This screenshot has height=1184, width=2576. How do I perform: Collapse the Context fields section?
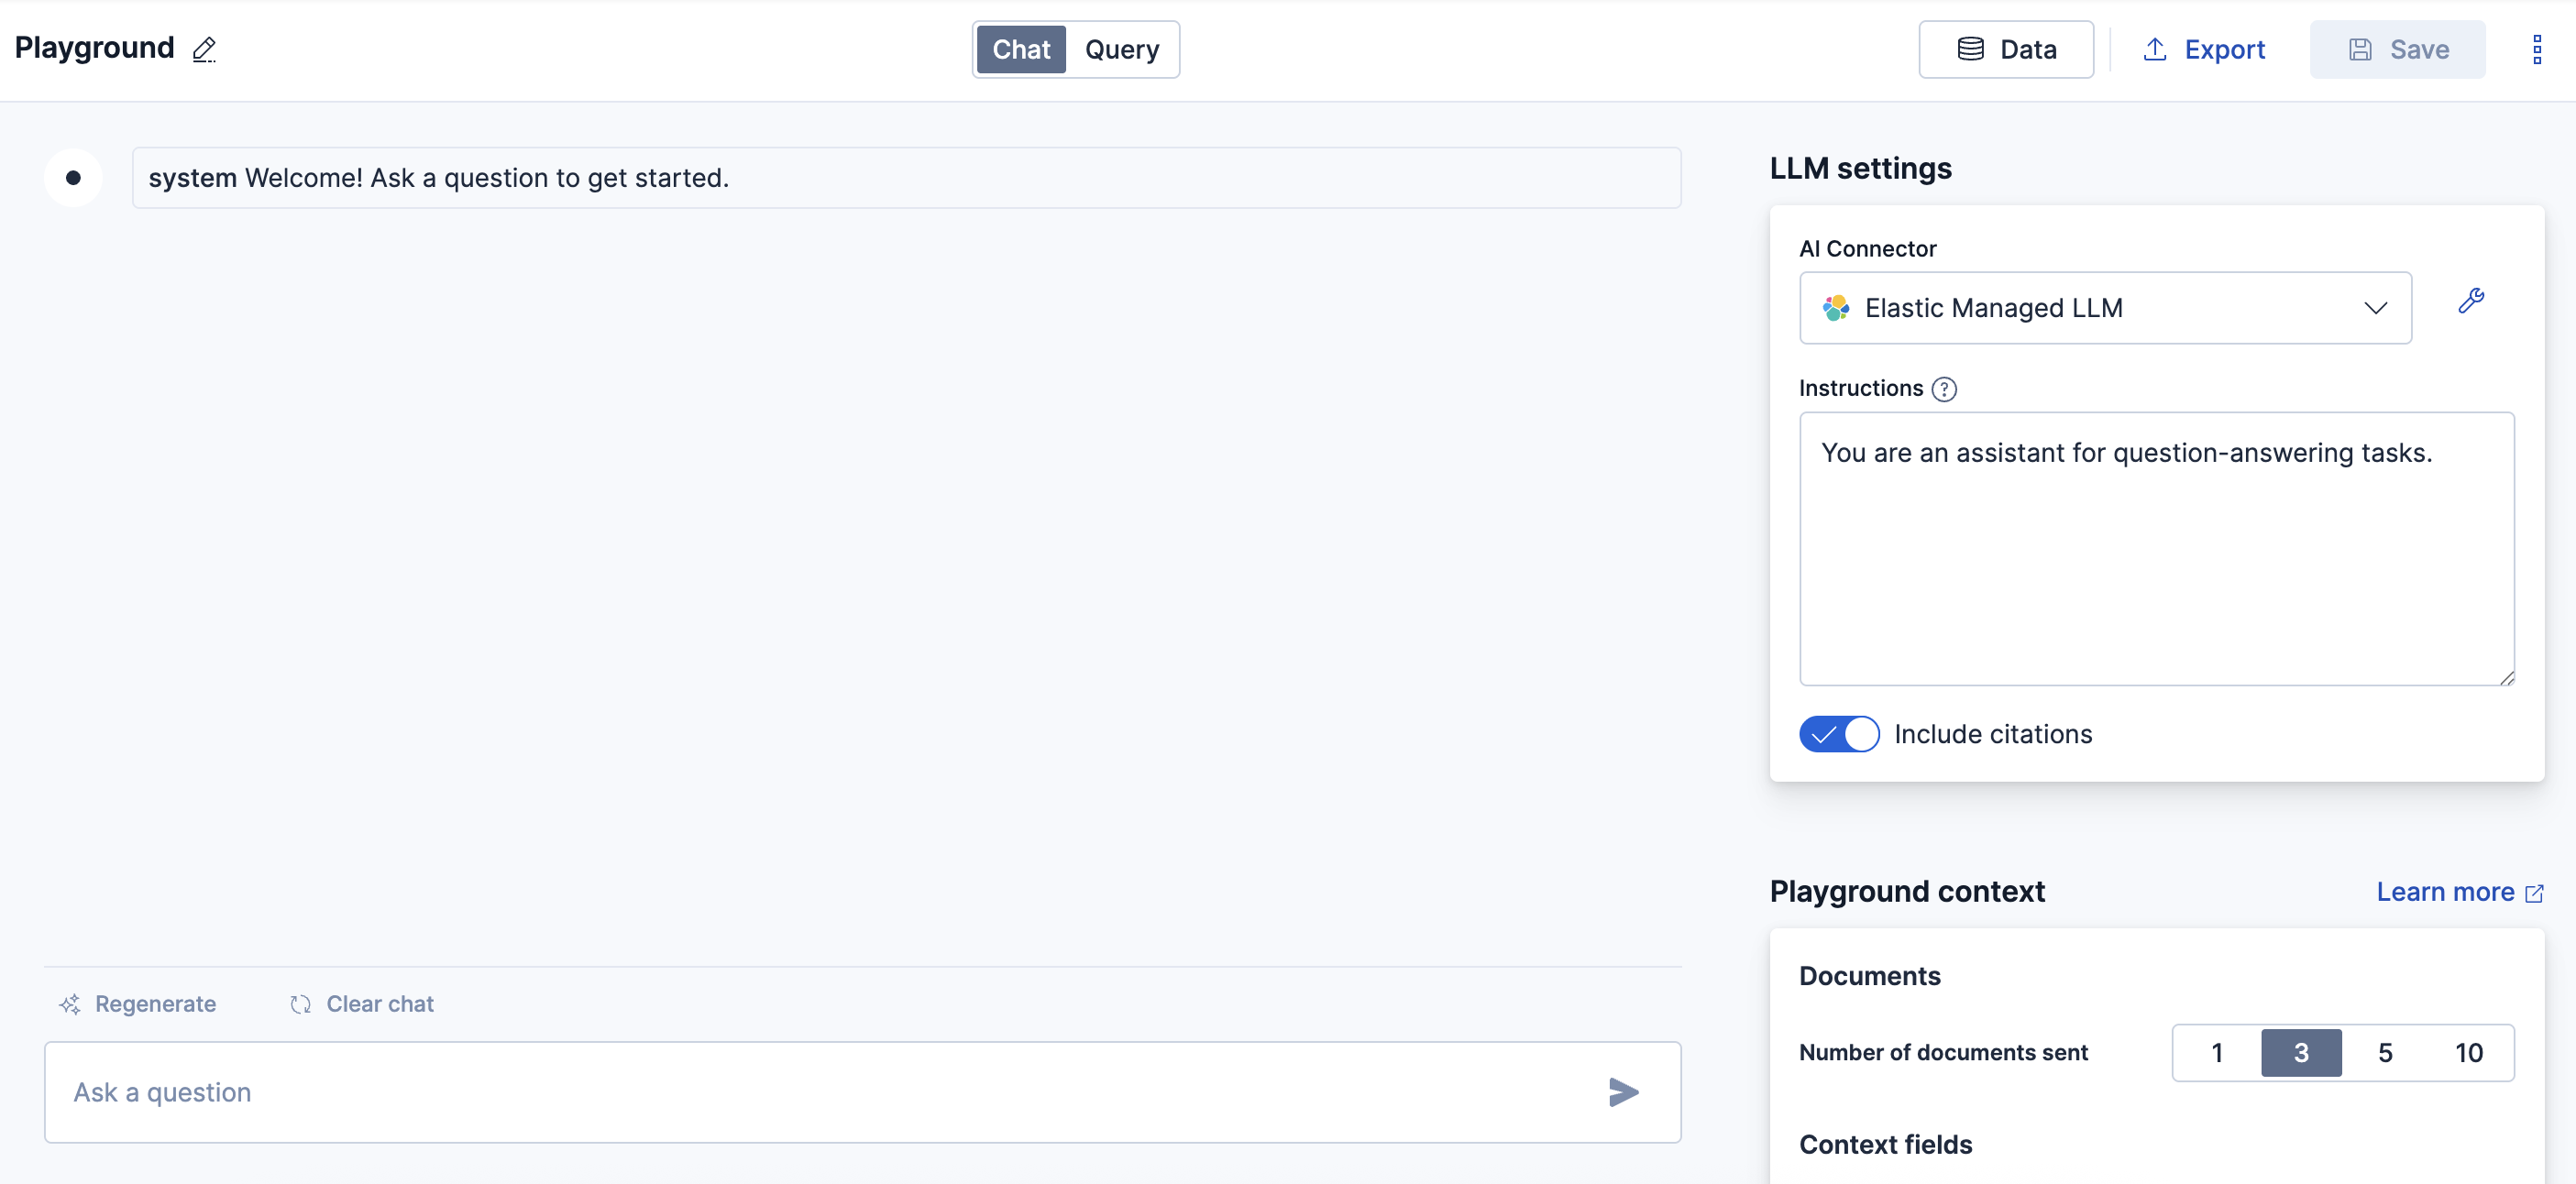(x=1885, y=1144)
